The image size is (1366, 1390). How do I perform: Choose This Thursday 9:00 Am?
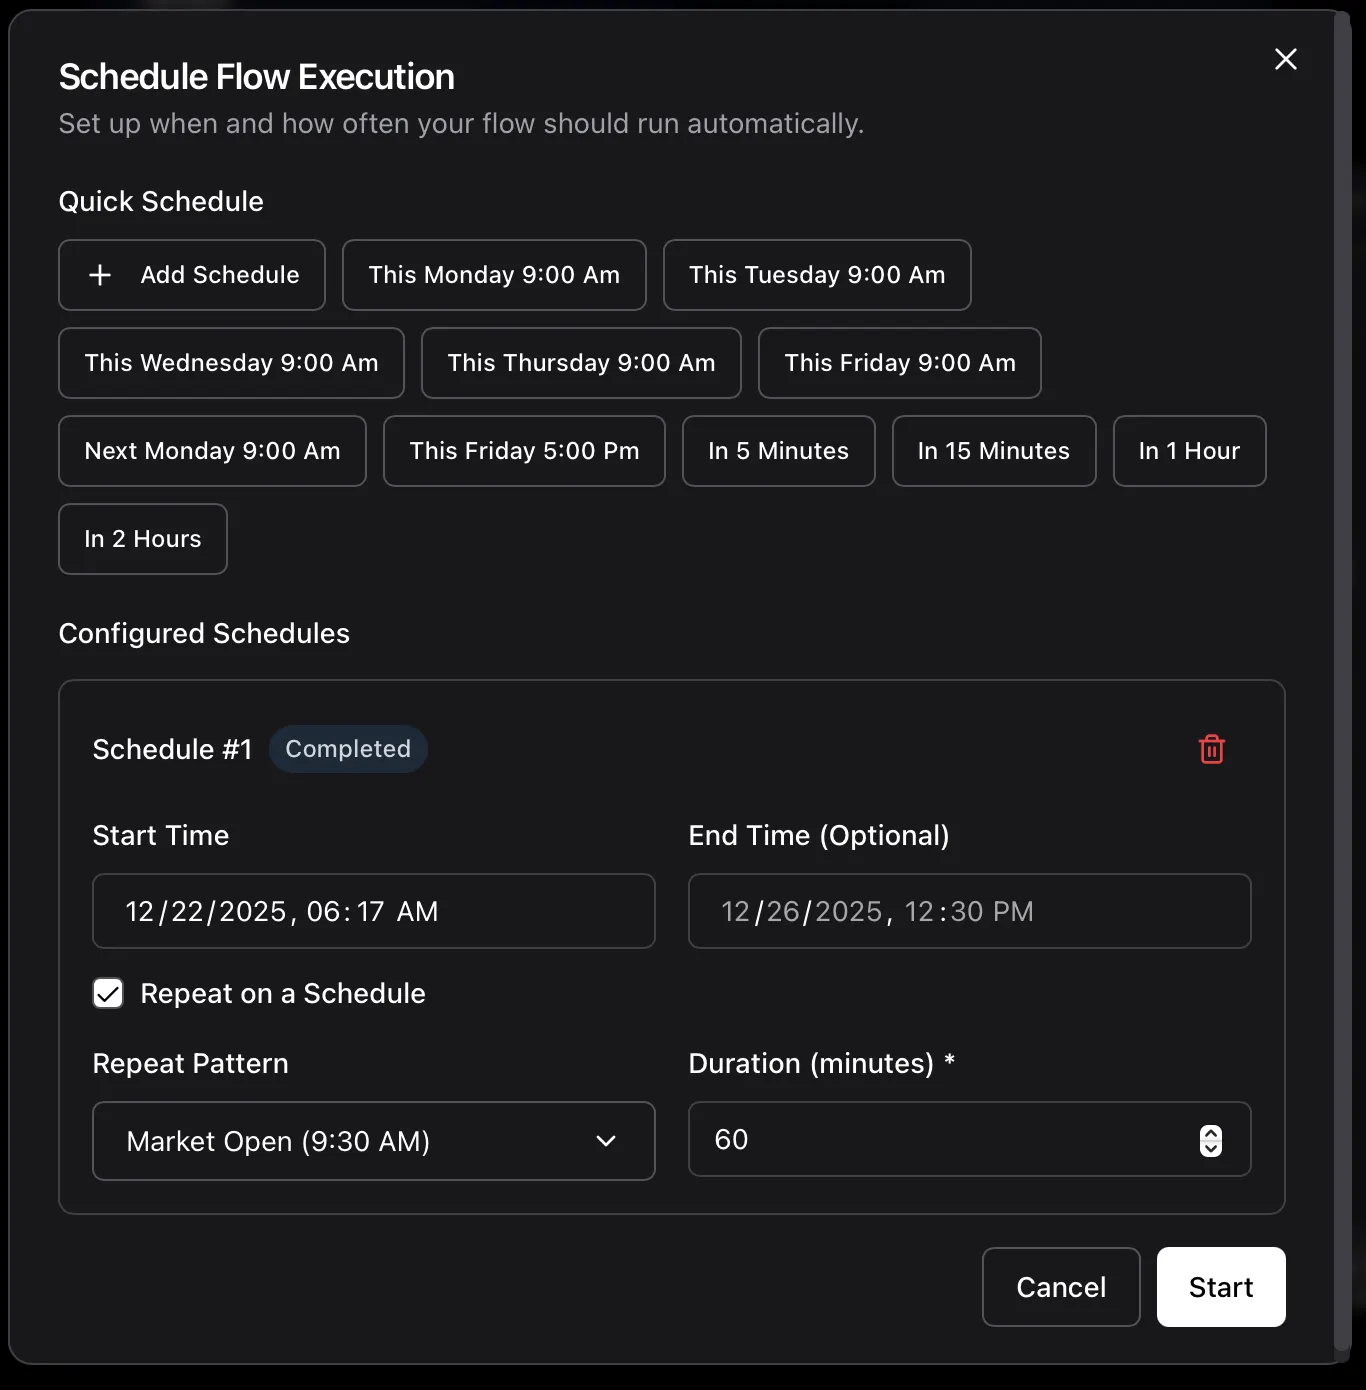(581, 363)
